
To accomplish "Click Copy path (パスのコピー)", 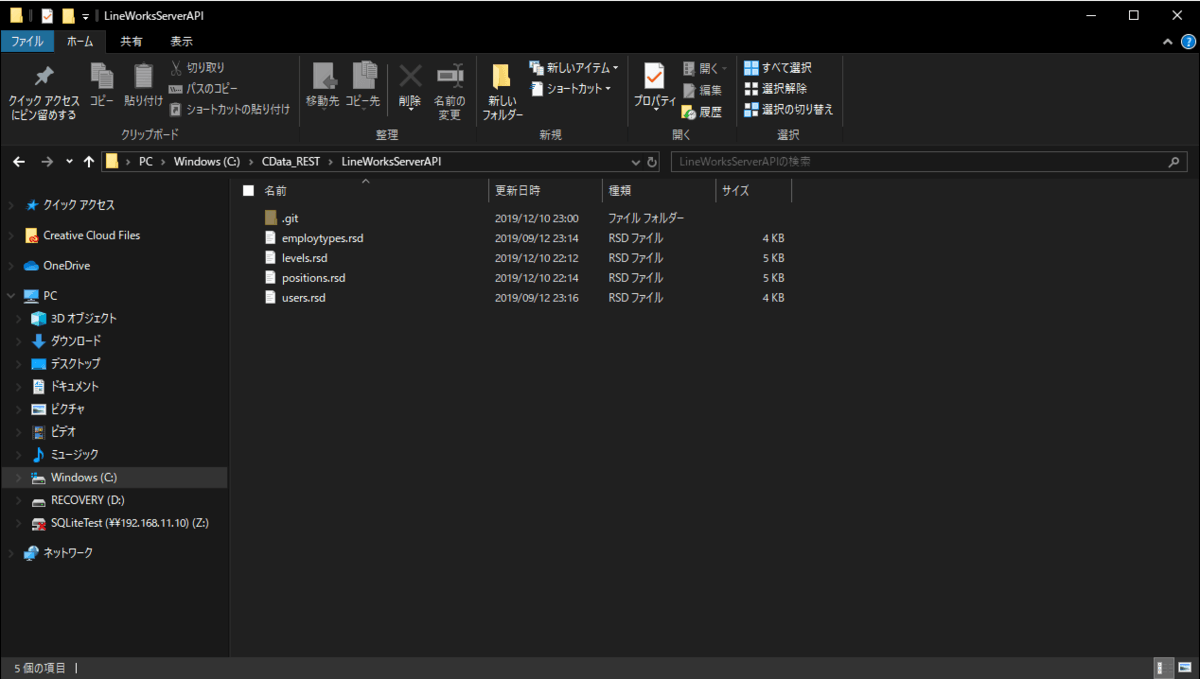I will (x=204, y=89).
